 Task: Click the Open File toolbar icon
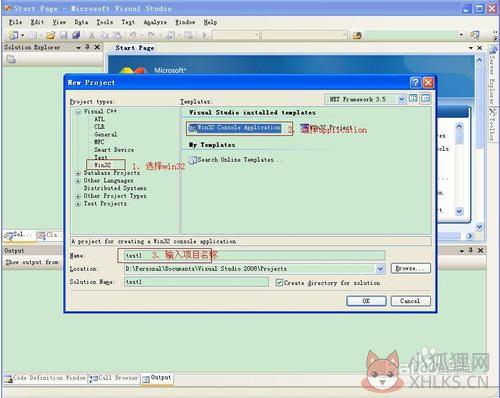click(51, 35)
